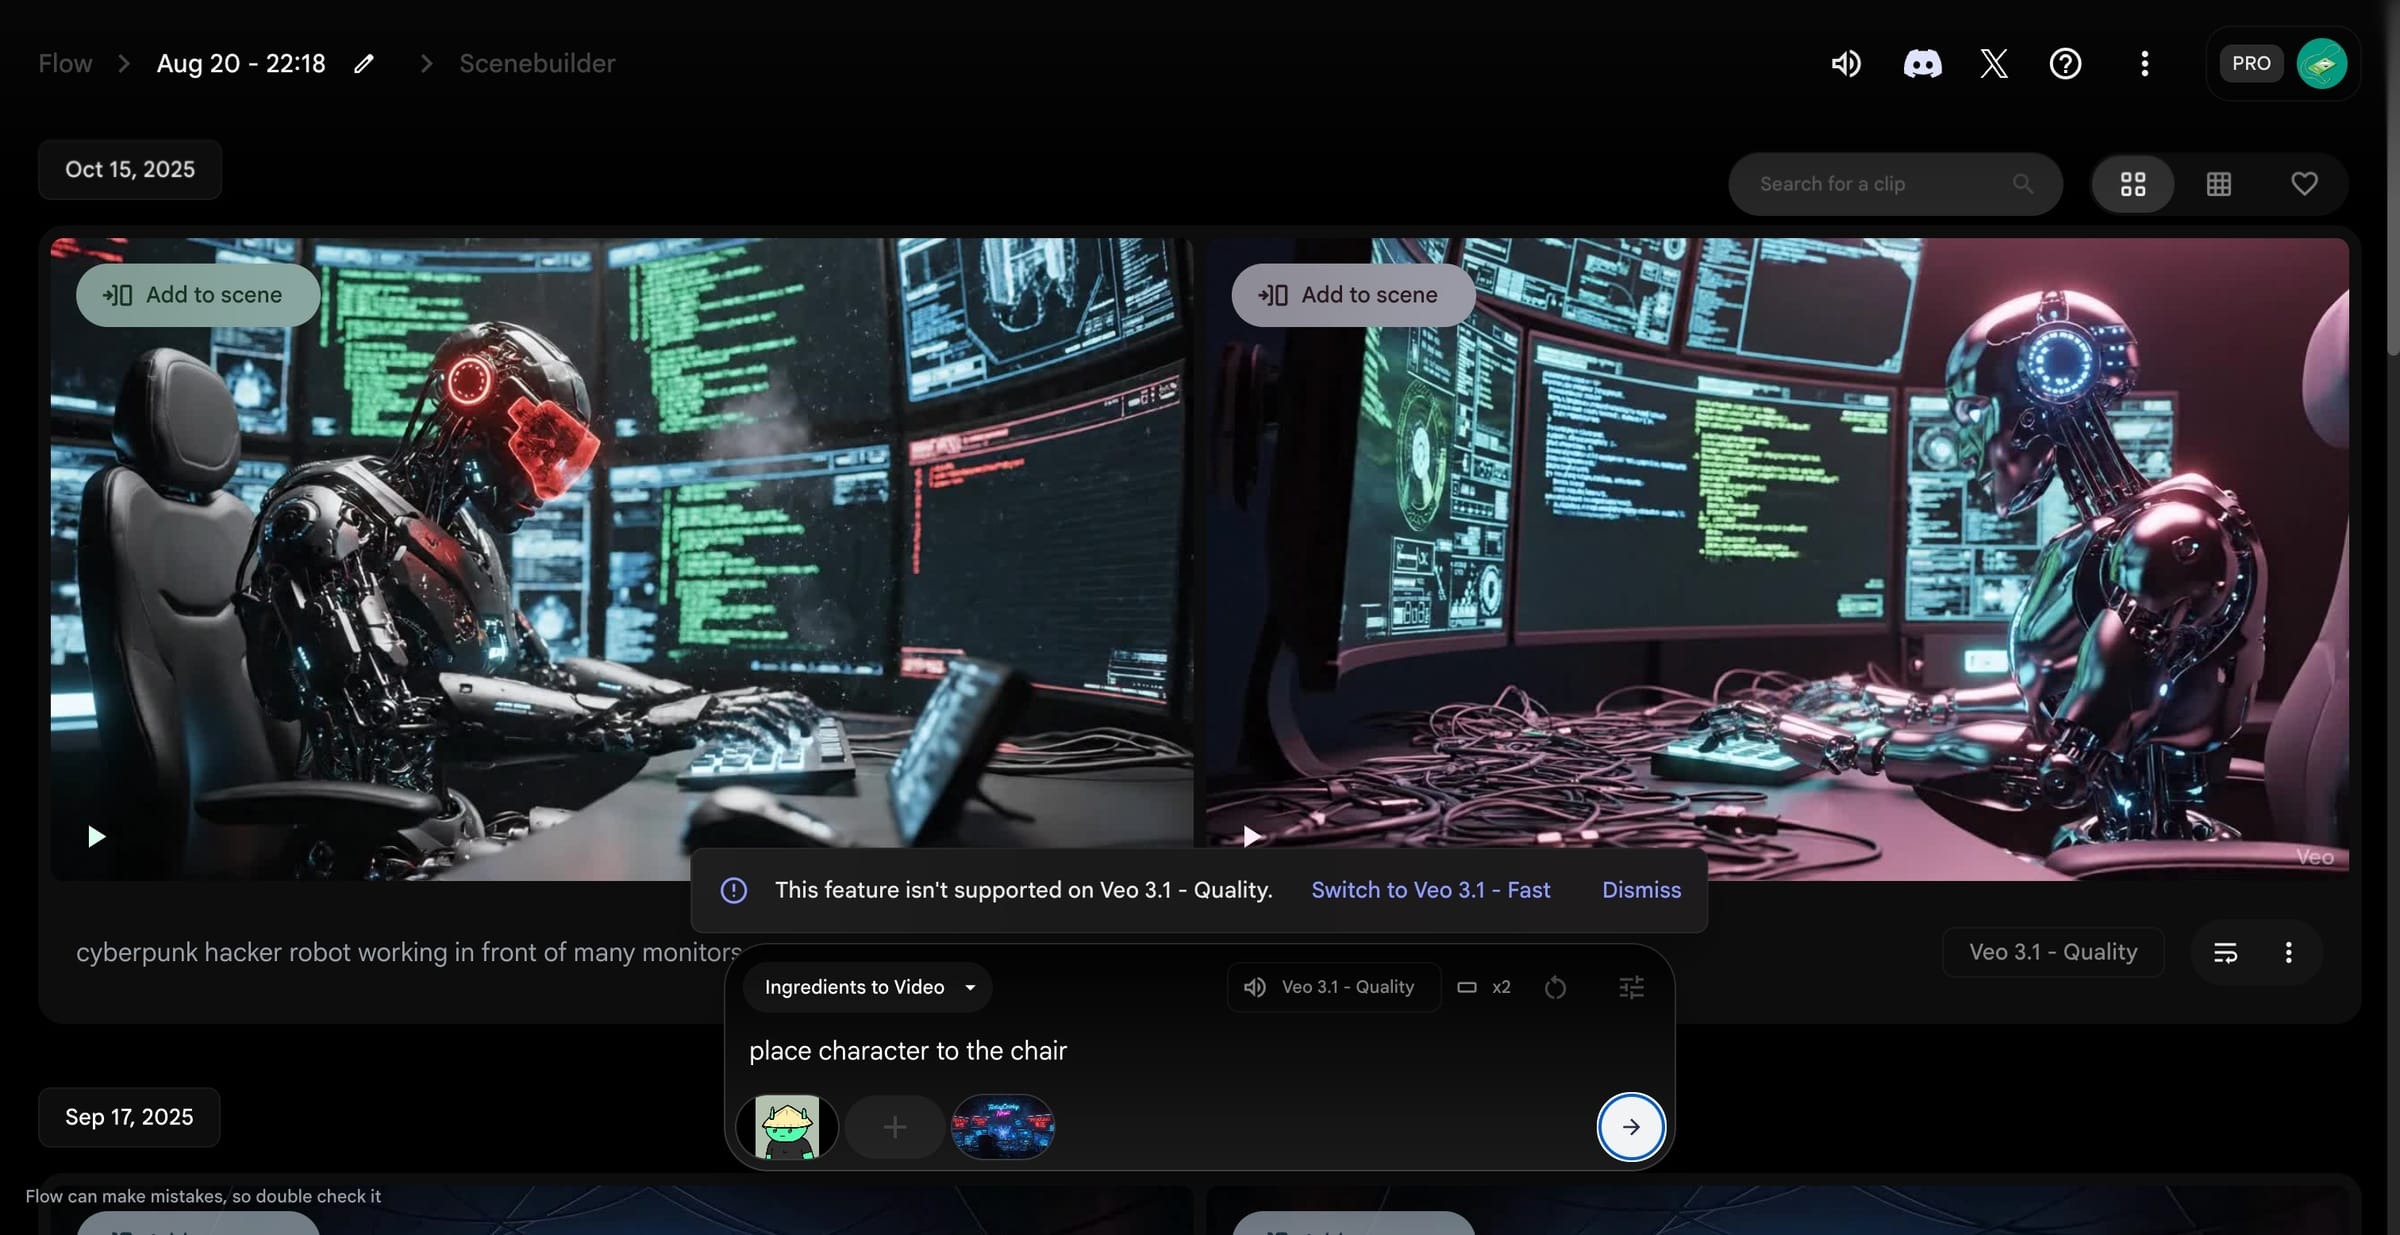Click the X (Twitter) icon
The width and height of the screenshot is (2400, 1235).
coord(1993,64)
